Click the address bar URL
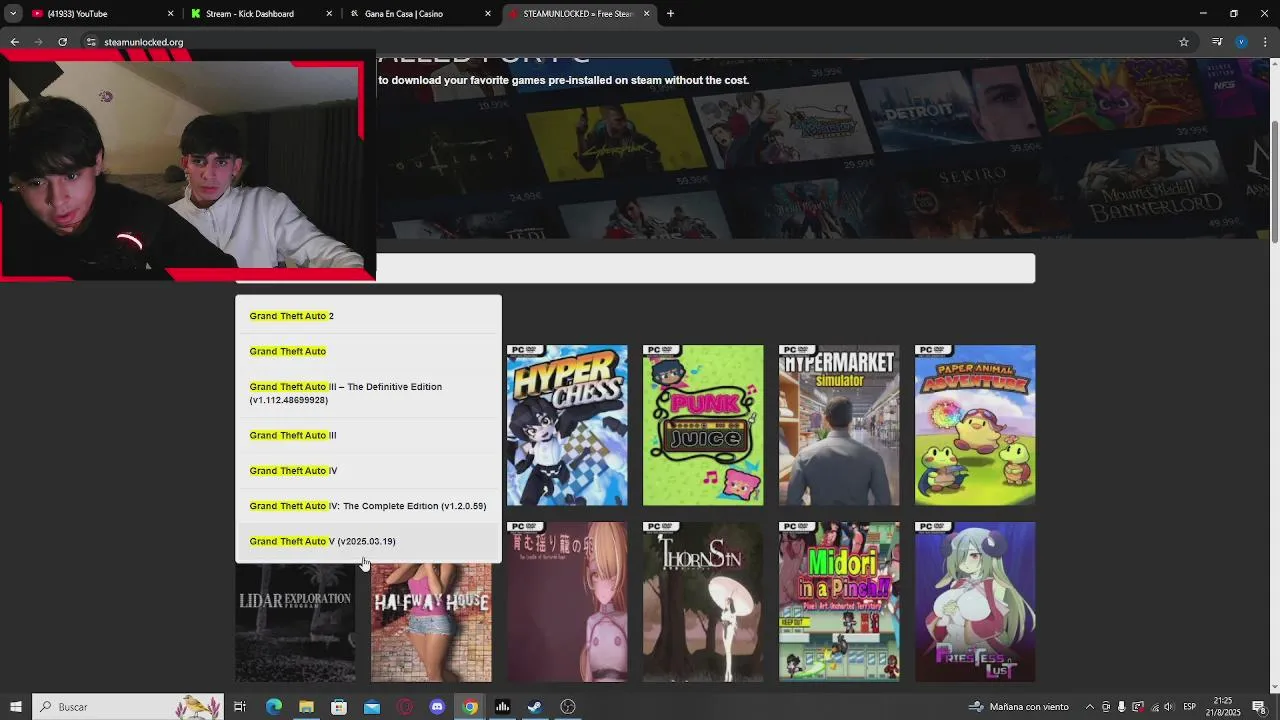Viewport: 1280px width, 720px height. point(143,42)
